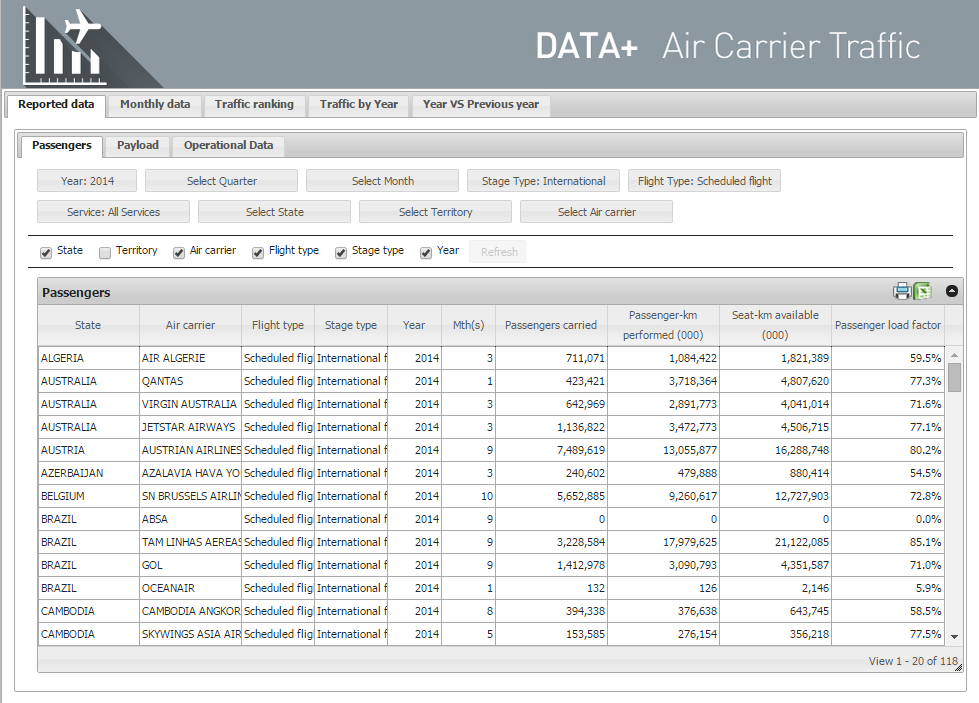Toggle the Year checkbox
The height and width of the screenshot is (703, 979).
click(426, 252)
